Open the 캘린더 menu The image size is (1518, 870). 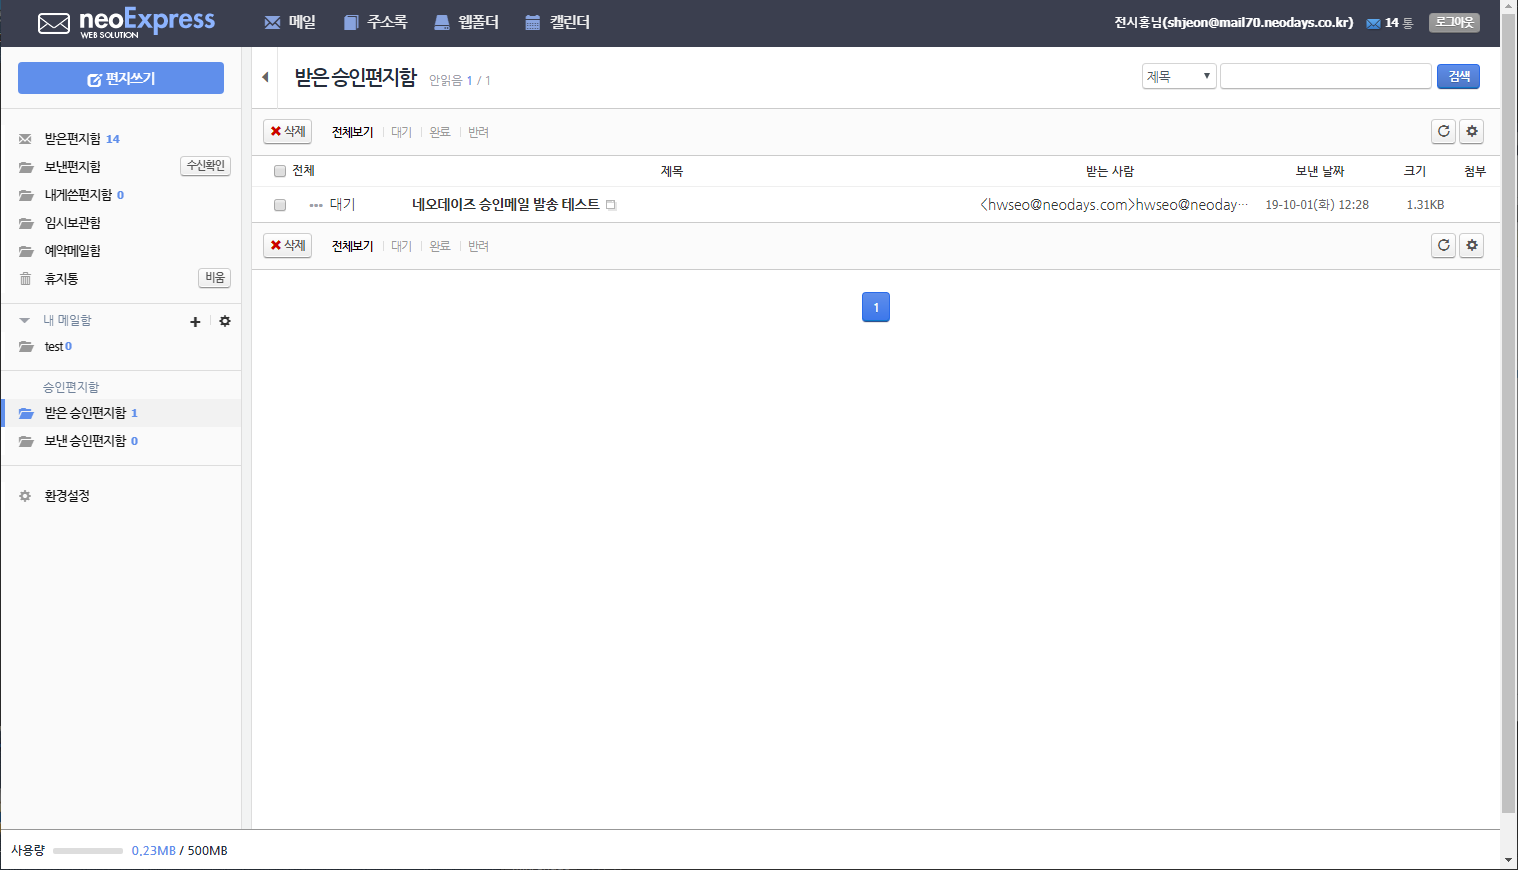(x=557, y=22)
